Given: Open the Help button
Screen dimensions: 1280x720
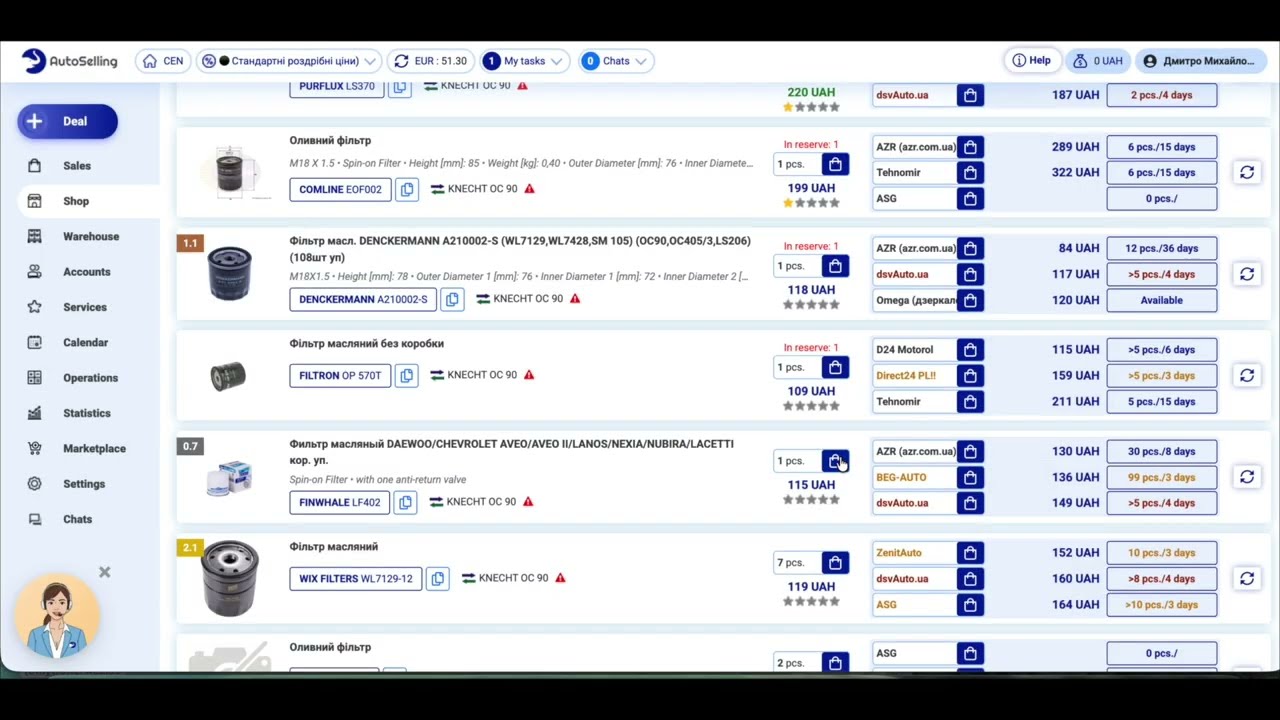Looking at the screenshot, I should pos(1031,61).
